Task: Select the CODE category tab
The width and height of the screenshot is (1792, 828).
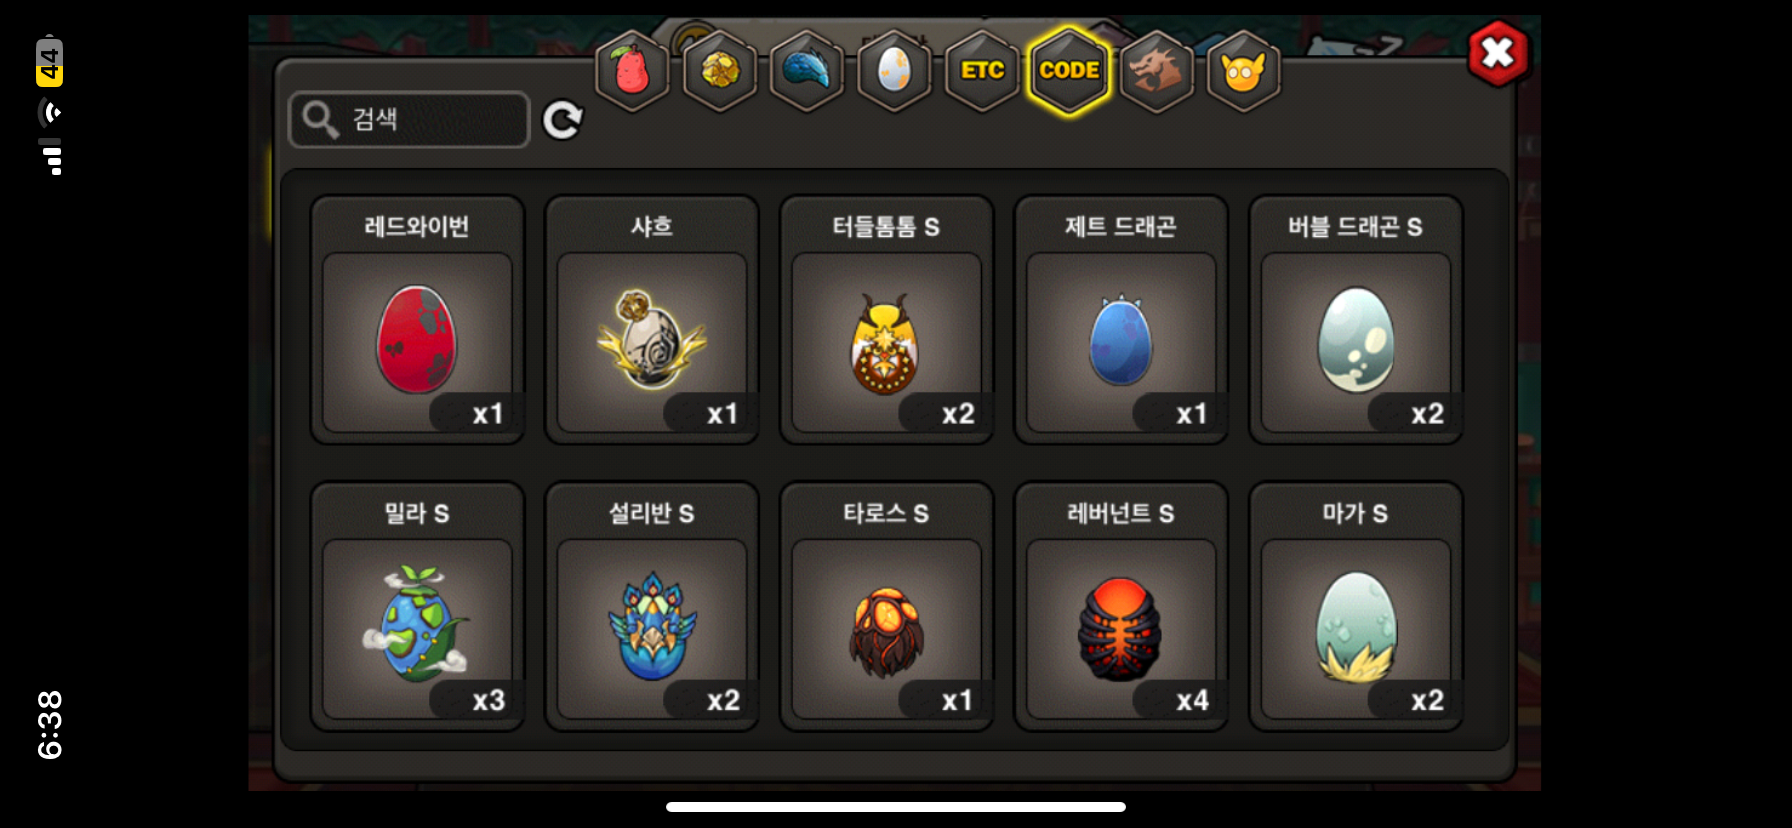Action: pos(1069,70)
